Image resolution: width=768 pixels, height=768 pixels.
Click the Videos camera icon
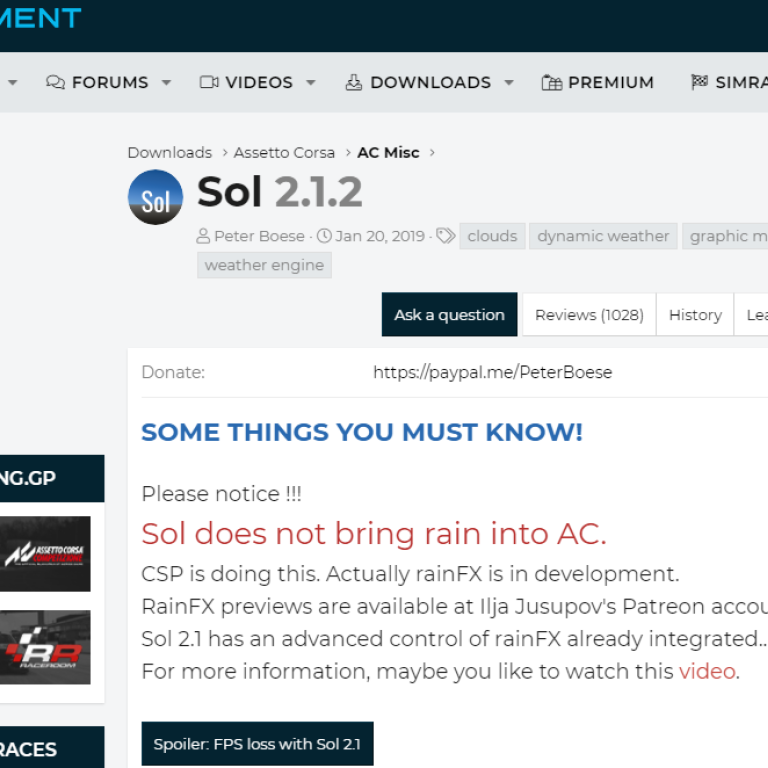[209, 82]
